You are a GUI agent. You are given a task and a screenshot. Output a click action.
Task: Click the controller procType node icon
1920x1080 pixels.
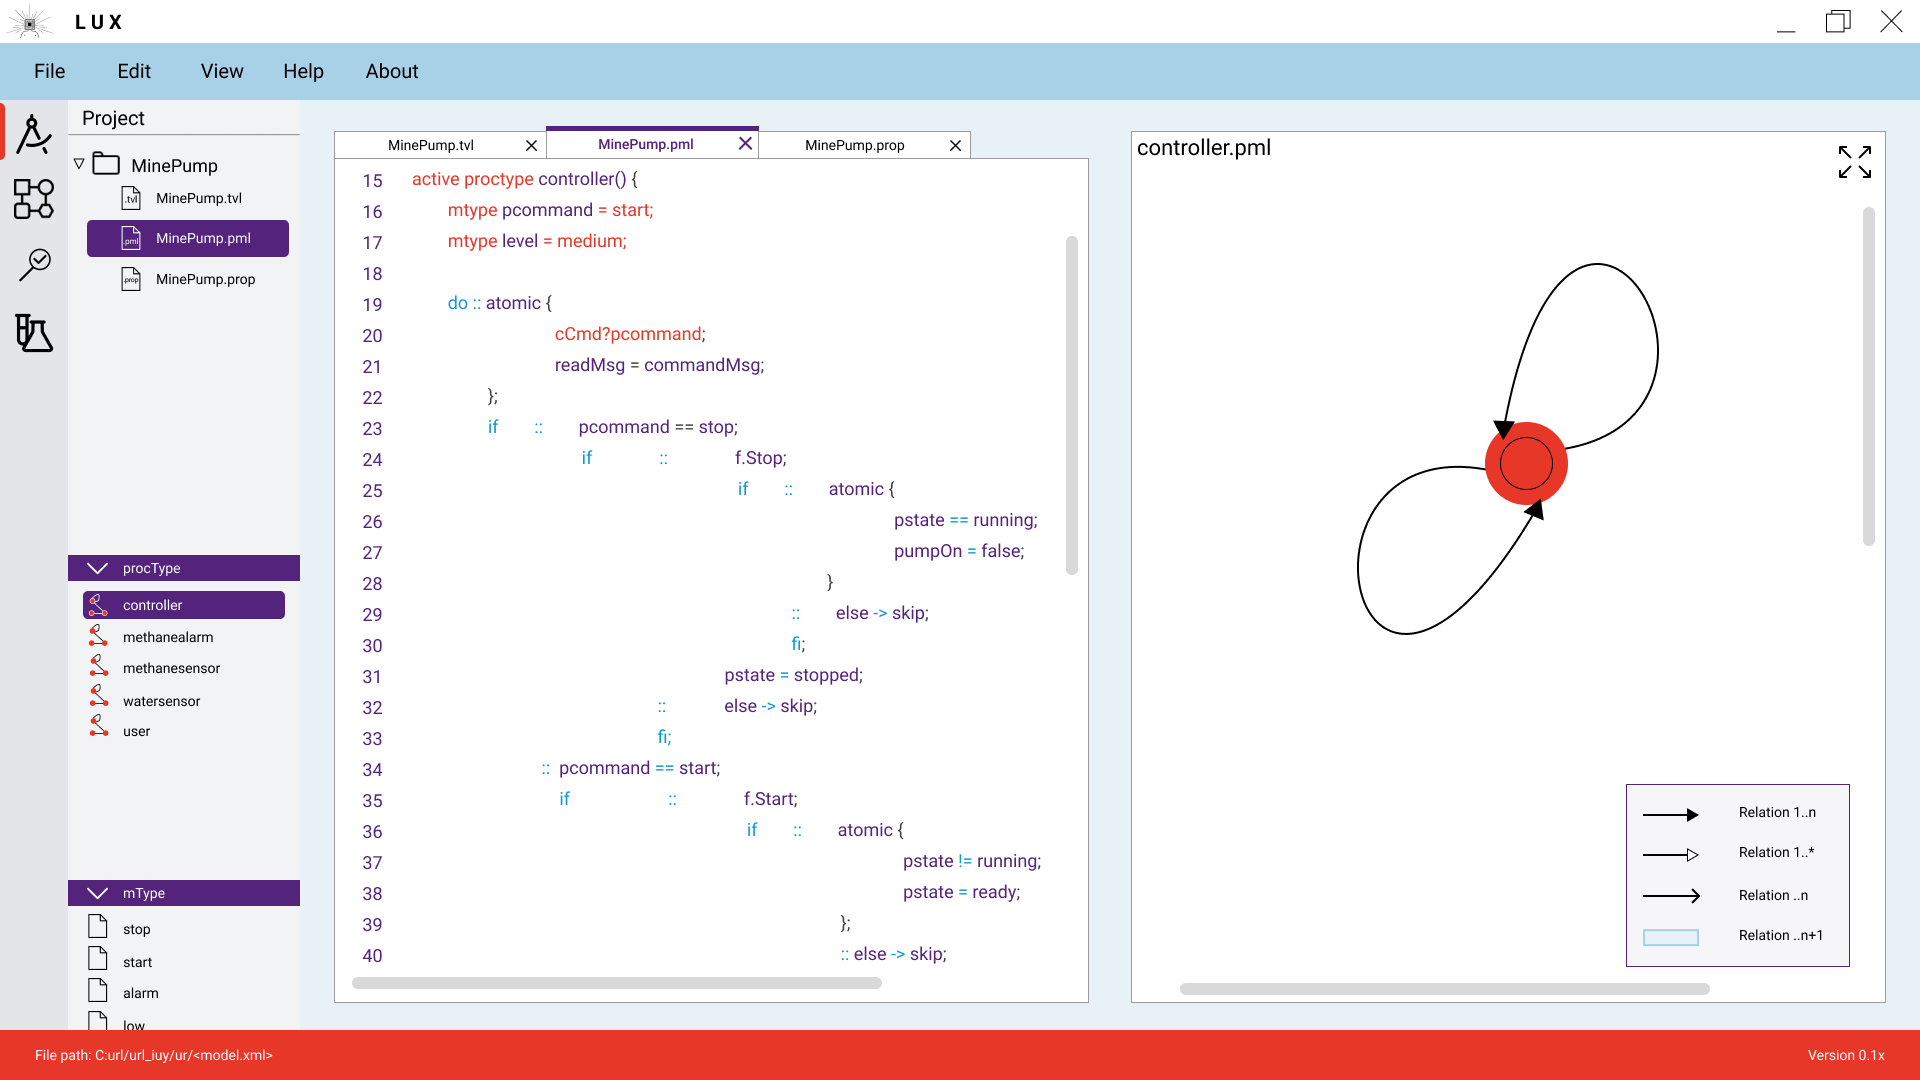tap(98, 605)
